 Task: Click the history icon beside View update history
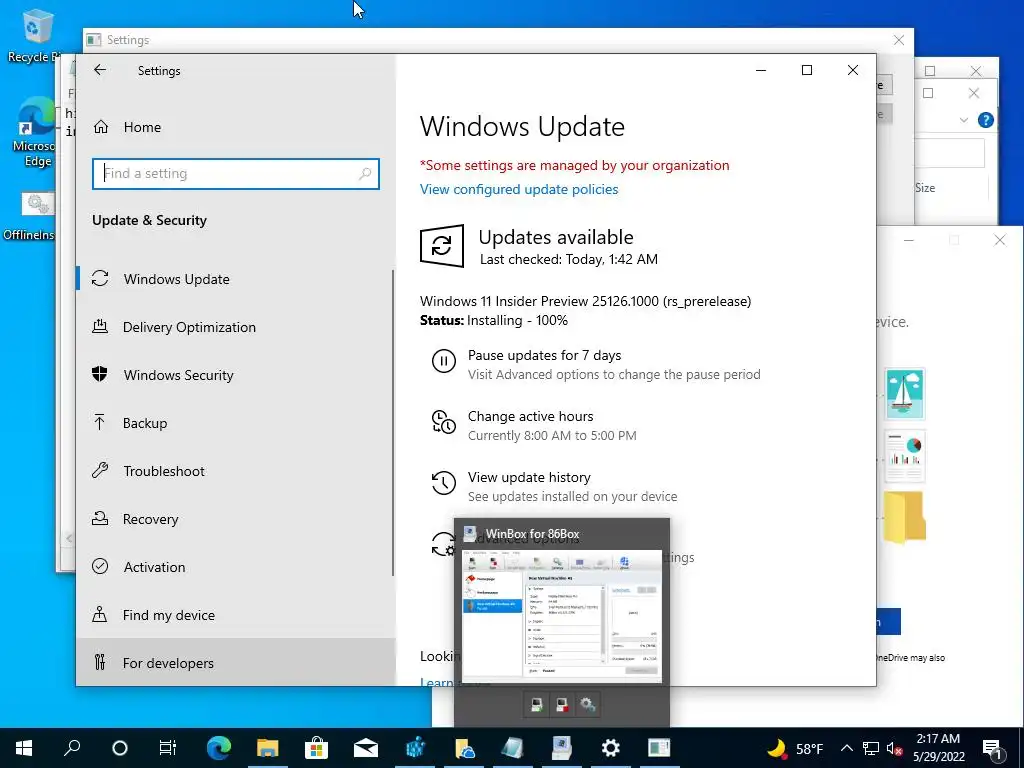coord(443,483)
